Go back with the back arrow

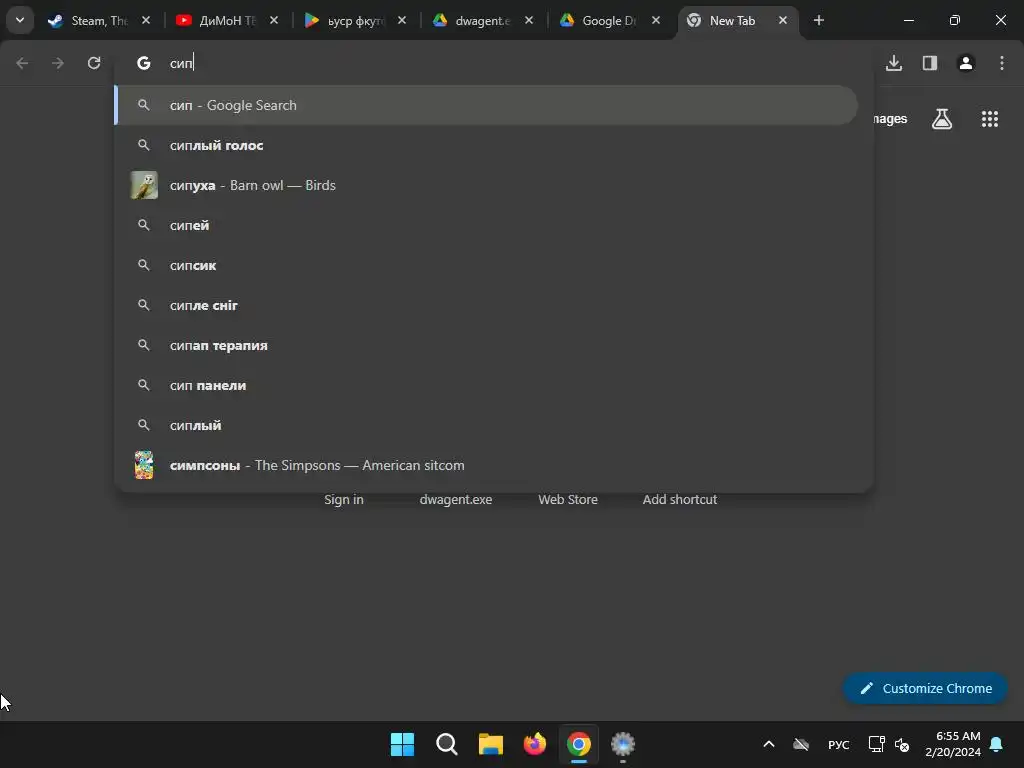click(22, 63)
